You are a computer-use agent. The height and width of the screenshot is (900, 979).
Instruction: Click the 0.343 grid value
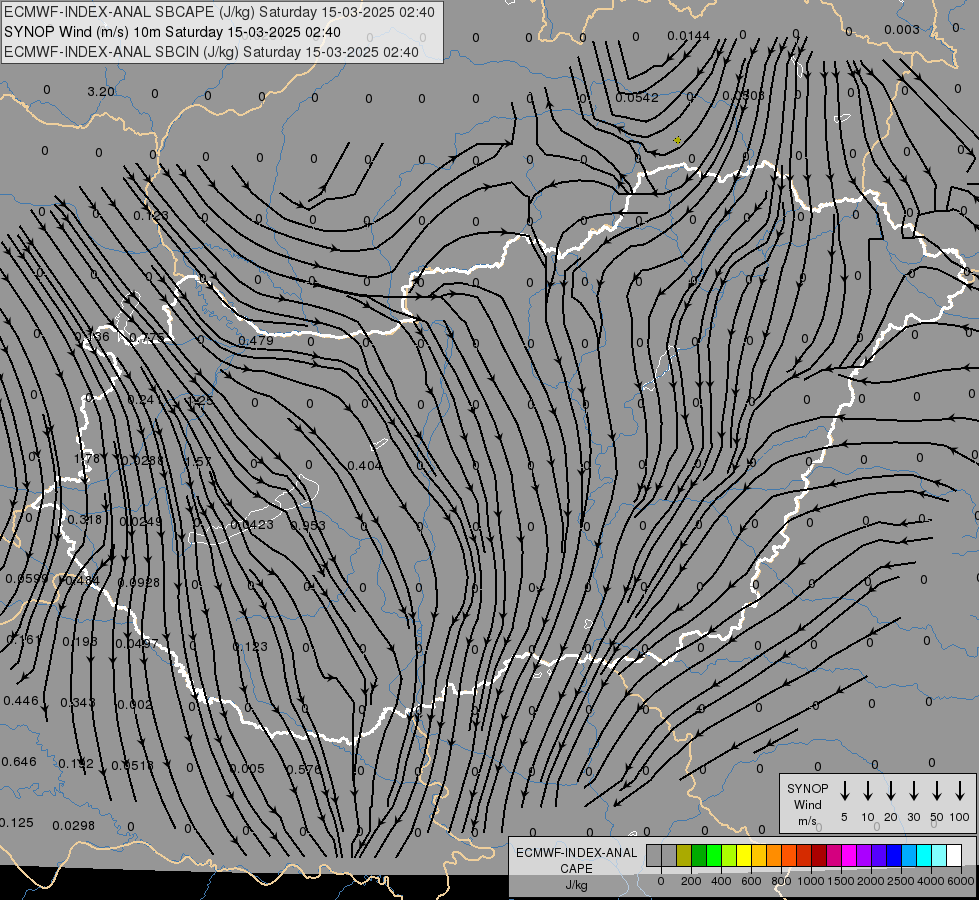pyautogui.click(x=77, y=703)
